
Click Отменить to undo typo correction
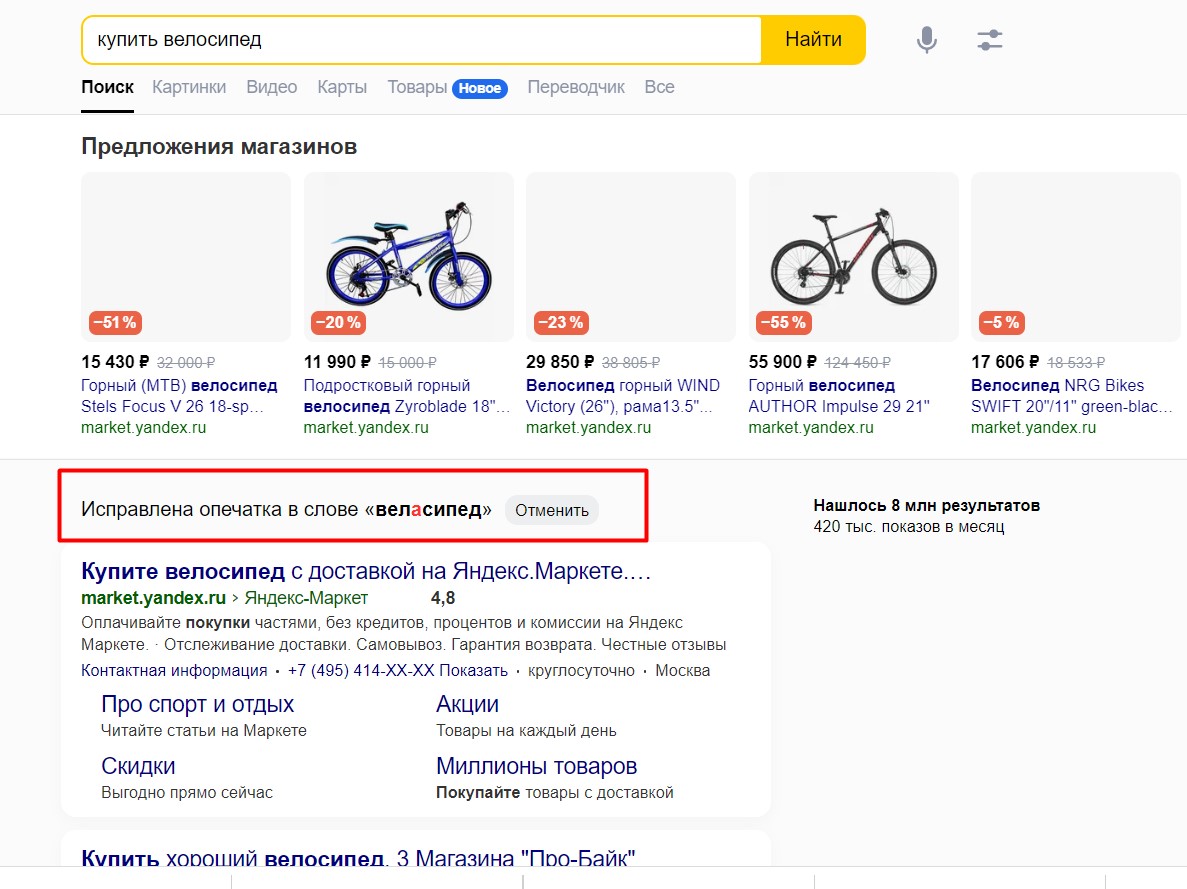pos(552,510)
